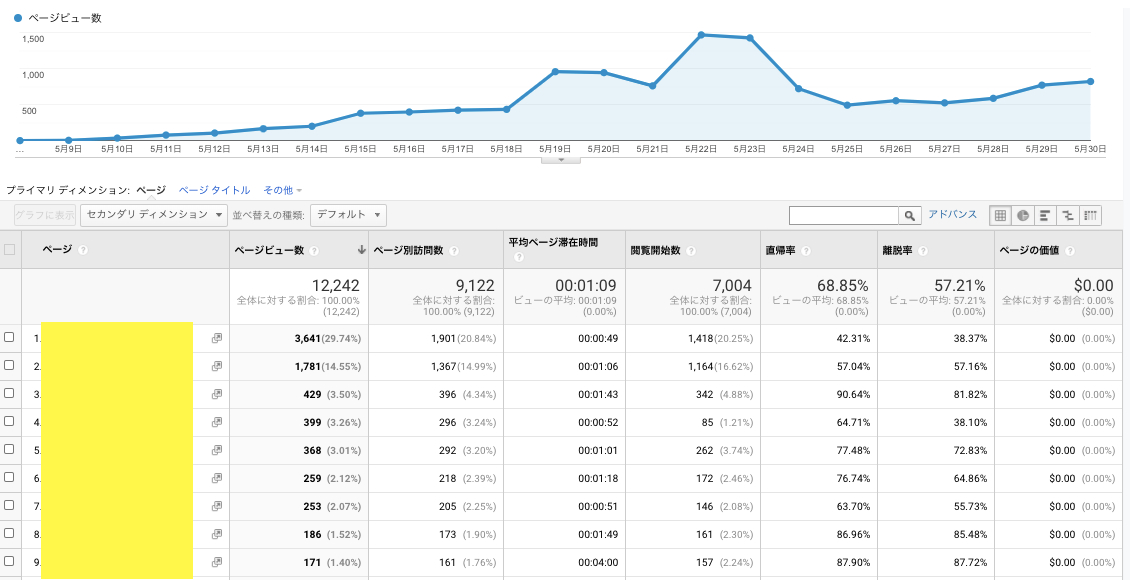Select the pivot table view icon

tap(1090, 215)
